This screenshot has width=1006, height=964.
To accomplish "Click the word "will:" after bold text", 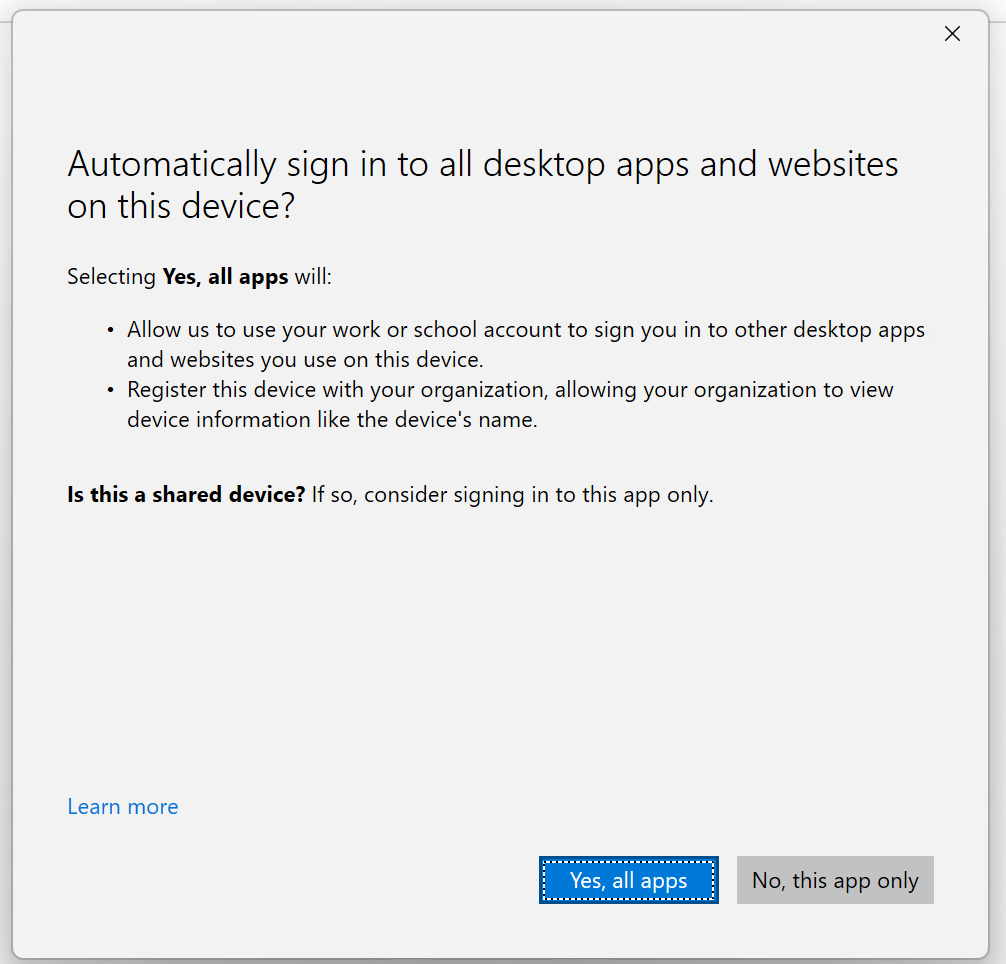I will pos(313,277).
